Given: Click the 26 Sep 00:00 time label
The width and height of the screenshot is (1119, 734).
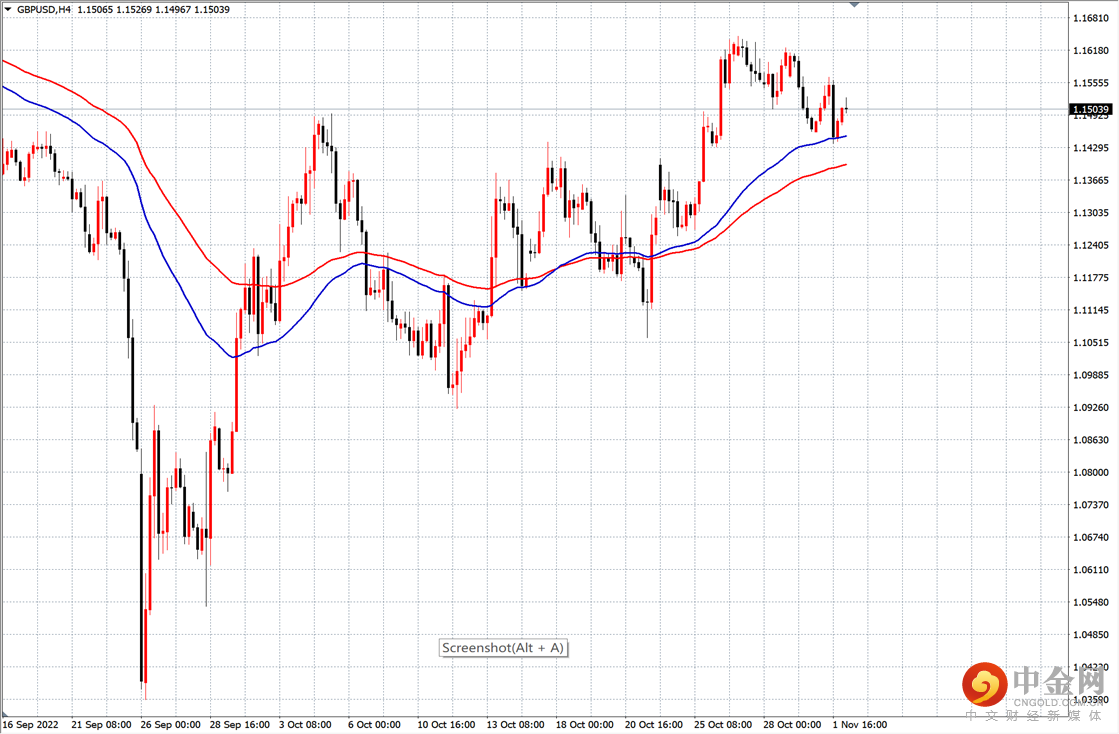Looking at the screenshot, I should tap(171, 725).
